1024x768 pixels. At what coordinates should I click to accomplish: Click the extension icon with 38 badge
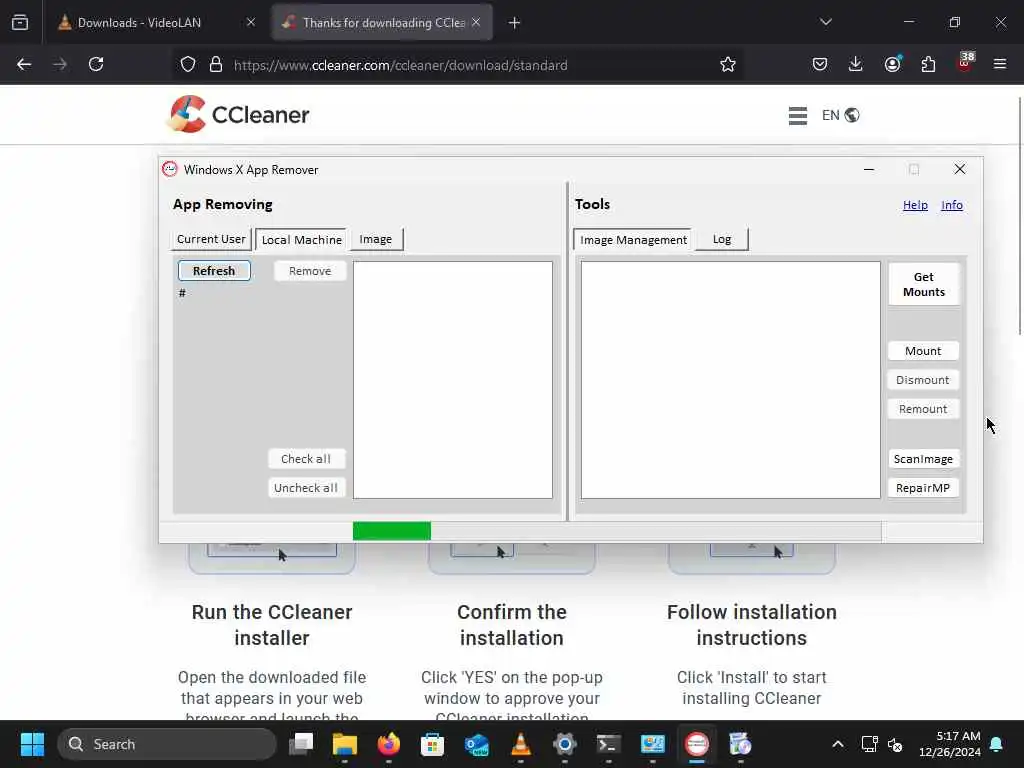click(965, 63)
